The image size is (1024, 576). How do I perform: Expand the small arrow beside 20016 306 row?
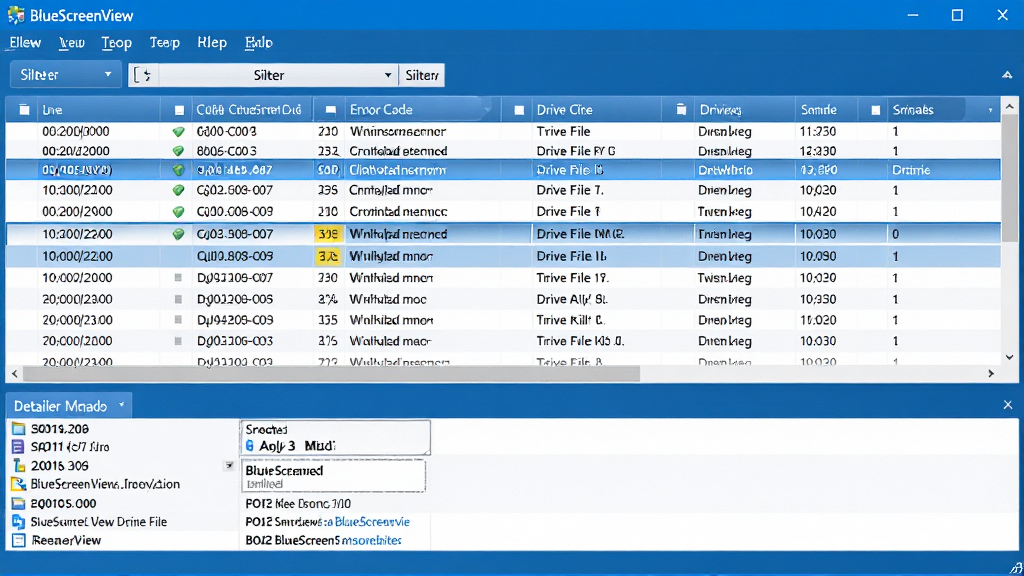229,466
